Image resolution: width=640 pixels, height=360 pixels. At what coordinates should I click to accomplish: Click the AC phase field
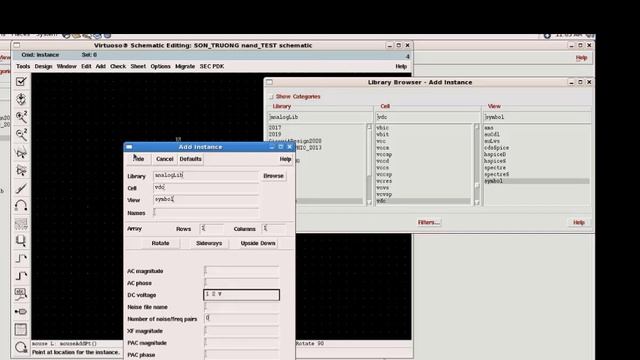pos(242,283)
